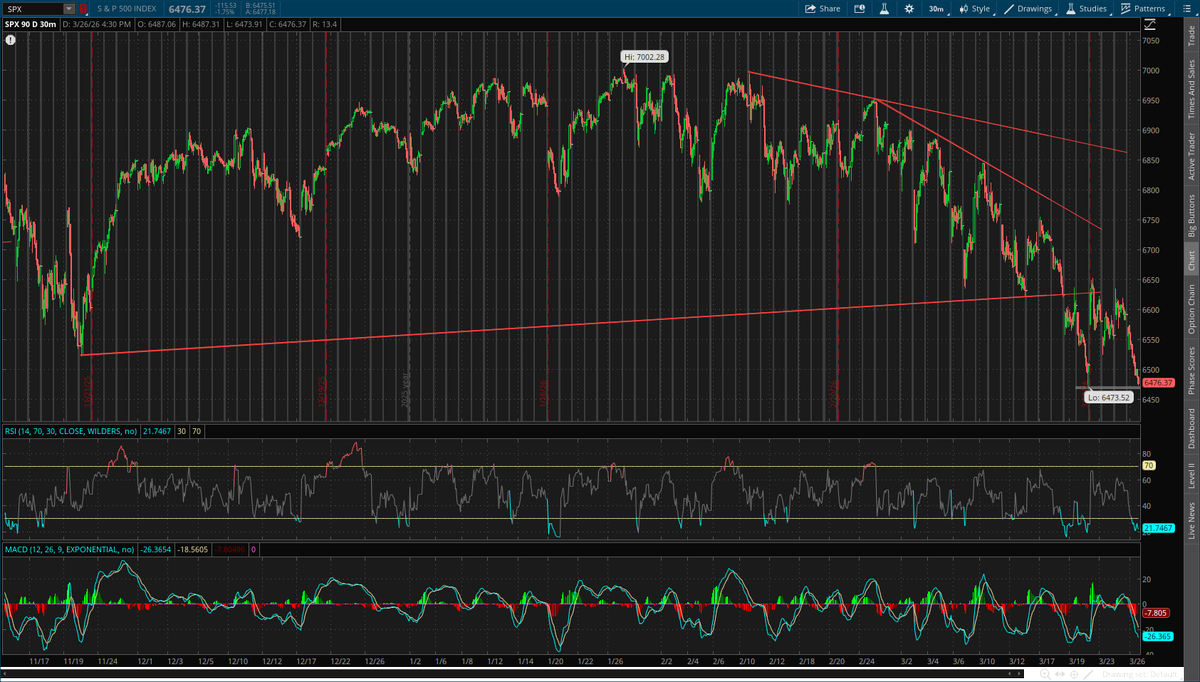The image size is (1200, 682).
Task: Open Edit Studies flask icon beside Share
Action: [x=884, y=8]
